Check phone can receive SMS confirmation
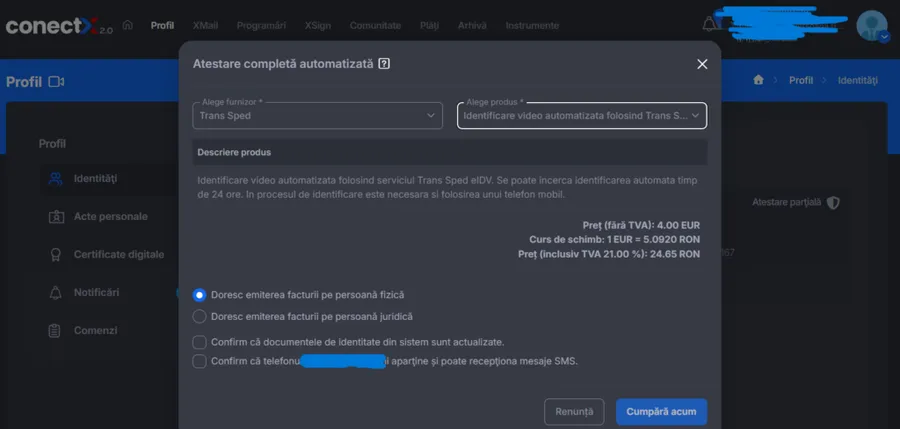 coord(199,361)
